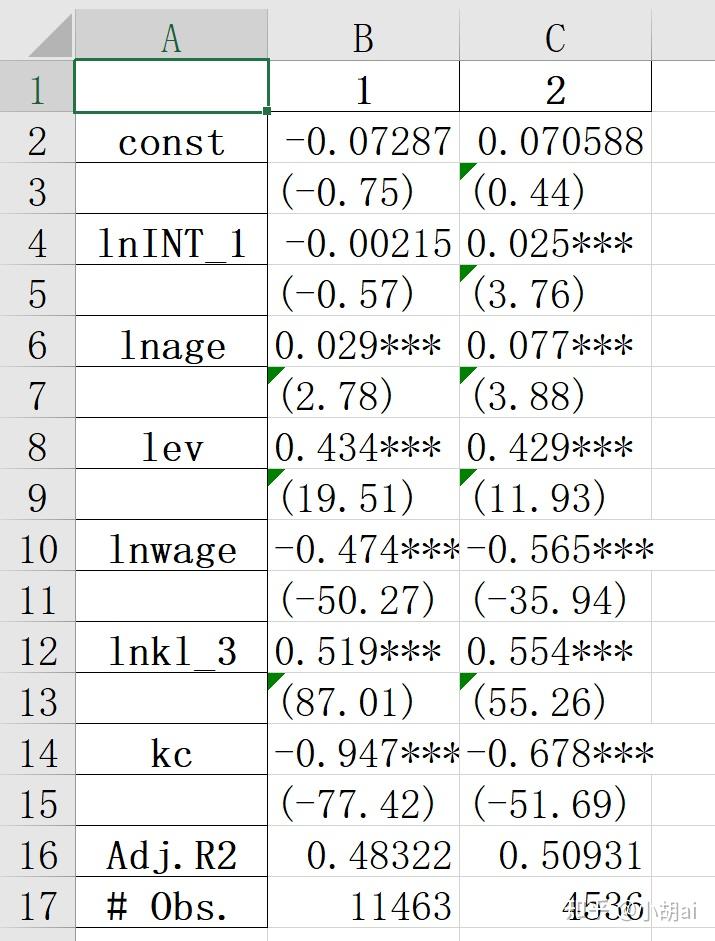Select row 8 header
The image size is (715, 941).
pyautogui.click(x=37, y=443)
